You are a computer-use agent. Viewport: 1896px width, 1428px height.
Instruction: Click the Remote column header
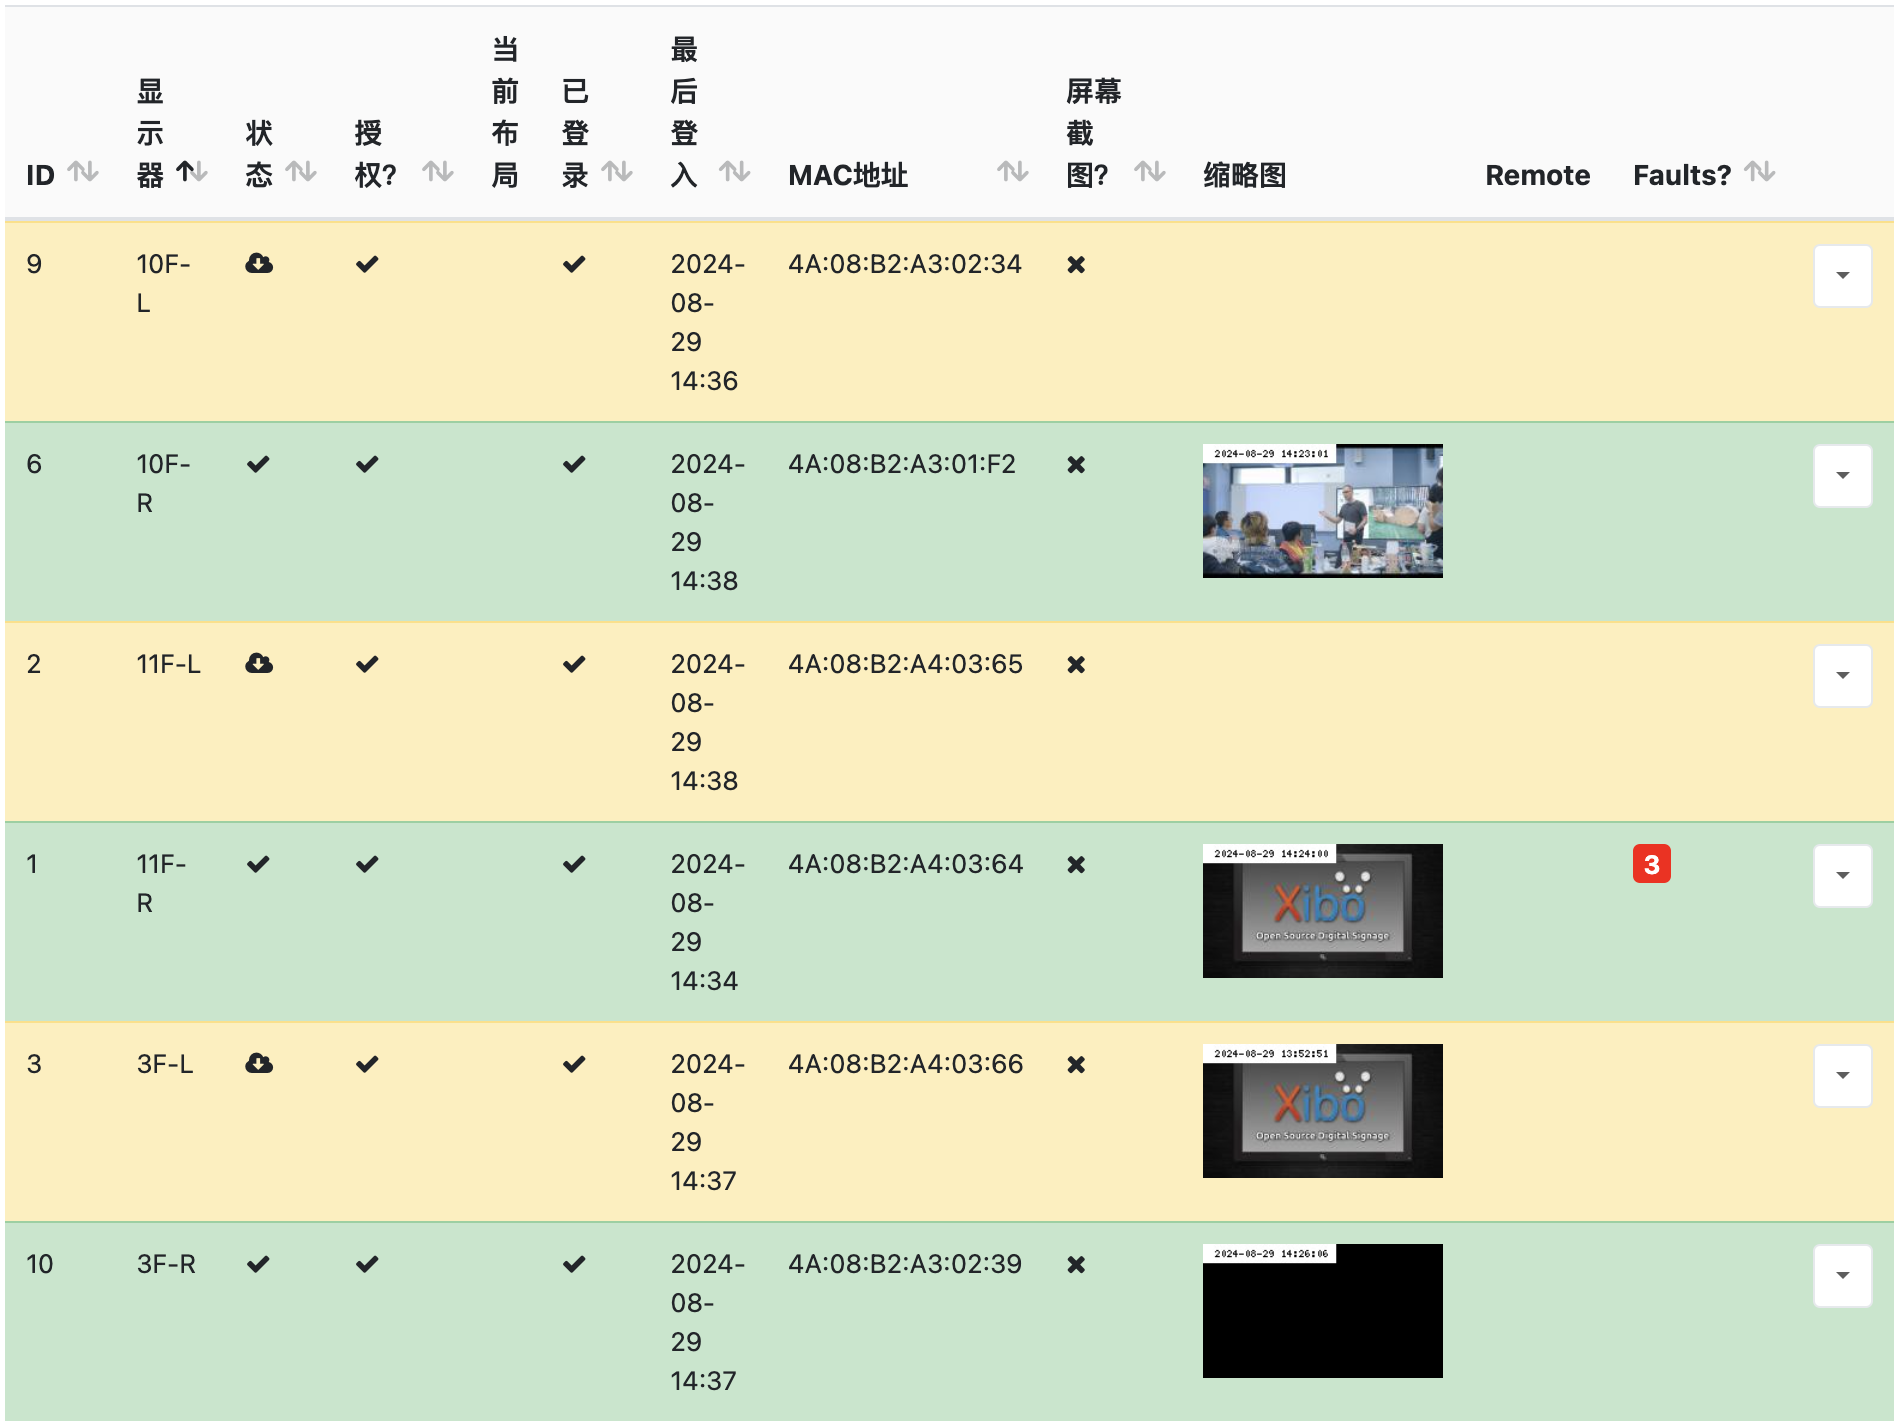[x=1537, y=175]
